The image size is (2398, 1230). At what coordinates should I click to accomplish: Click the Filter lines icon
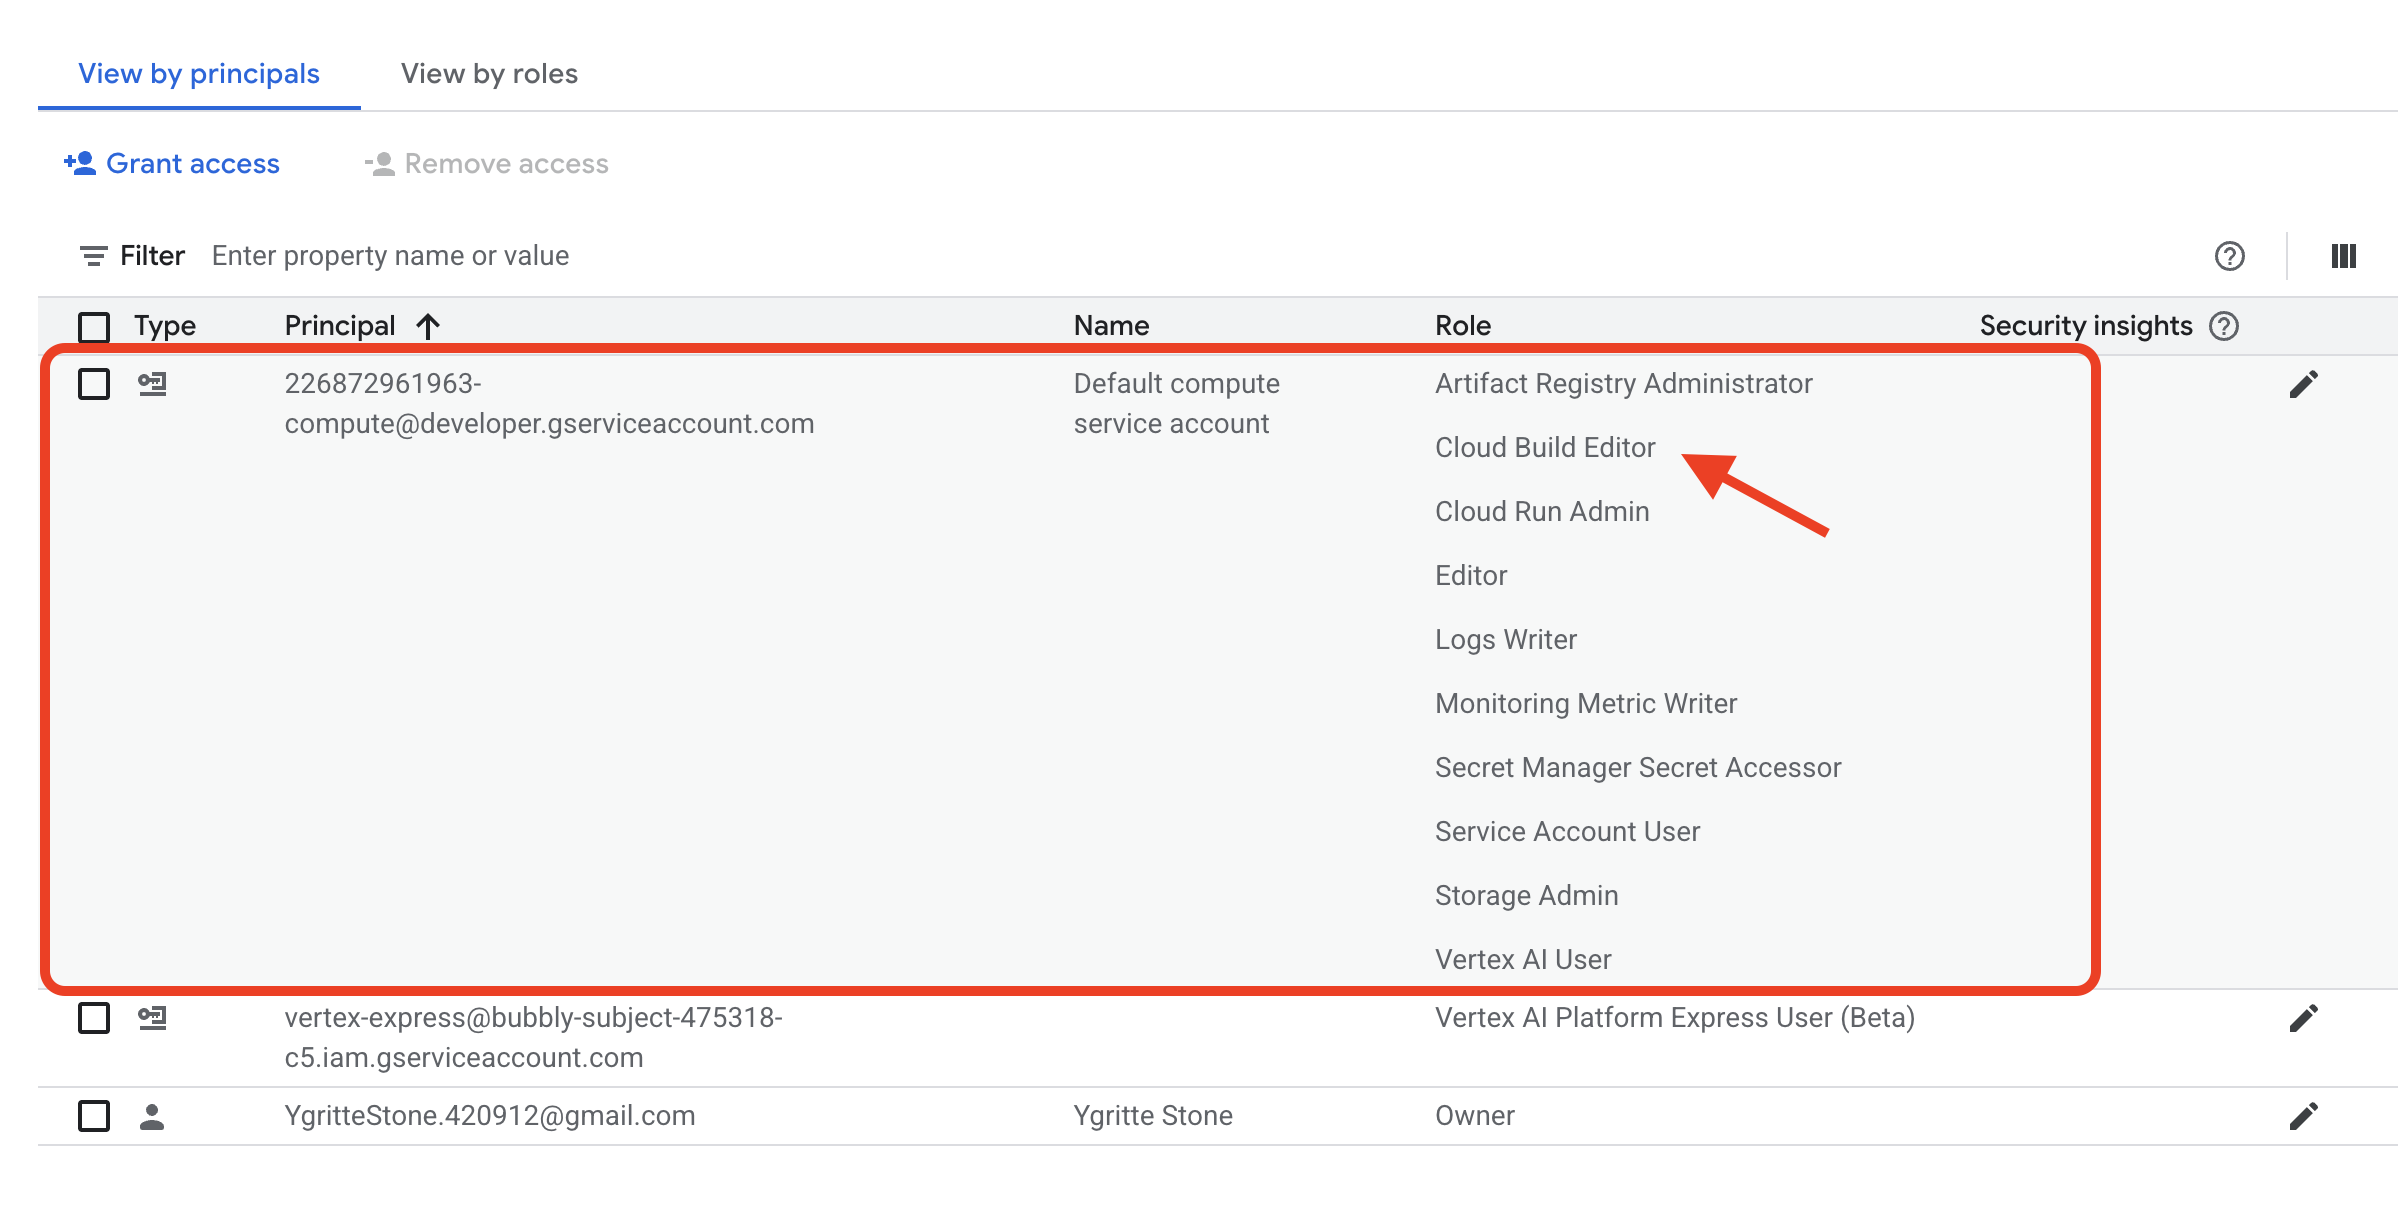click(93, 256)
